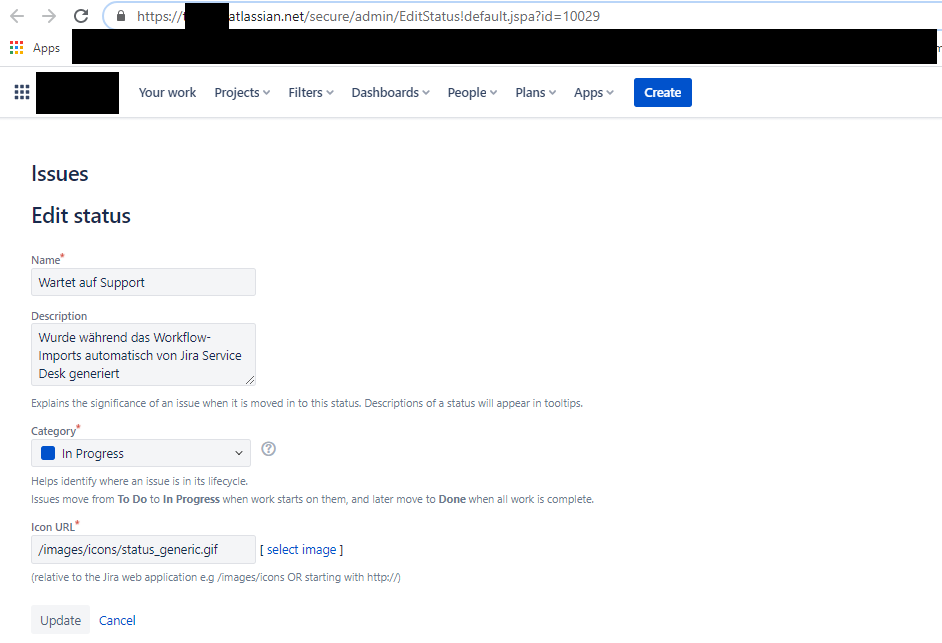This screenshot has width=942, height=643.
Task: Click the Category help question mark icon
Action: tap(269, 449)
